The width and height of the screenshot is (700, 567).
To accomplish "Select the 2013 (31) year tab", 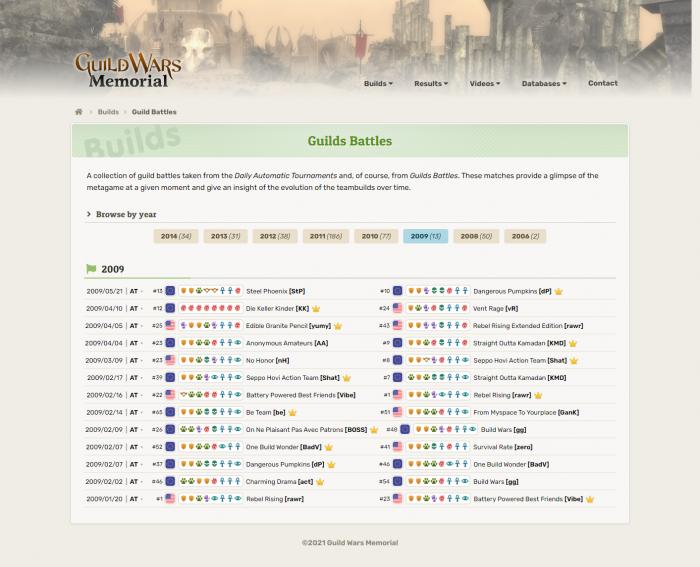I will coord(225,236).
